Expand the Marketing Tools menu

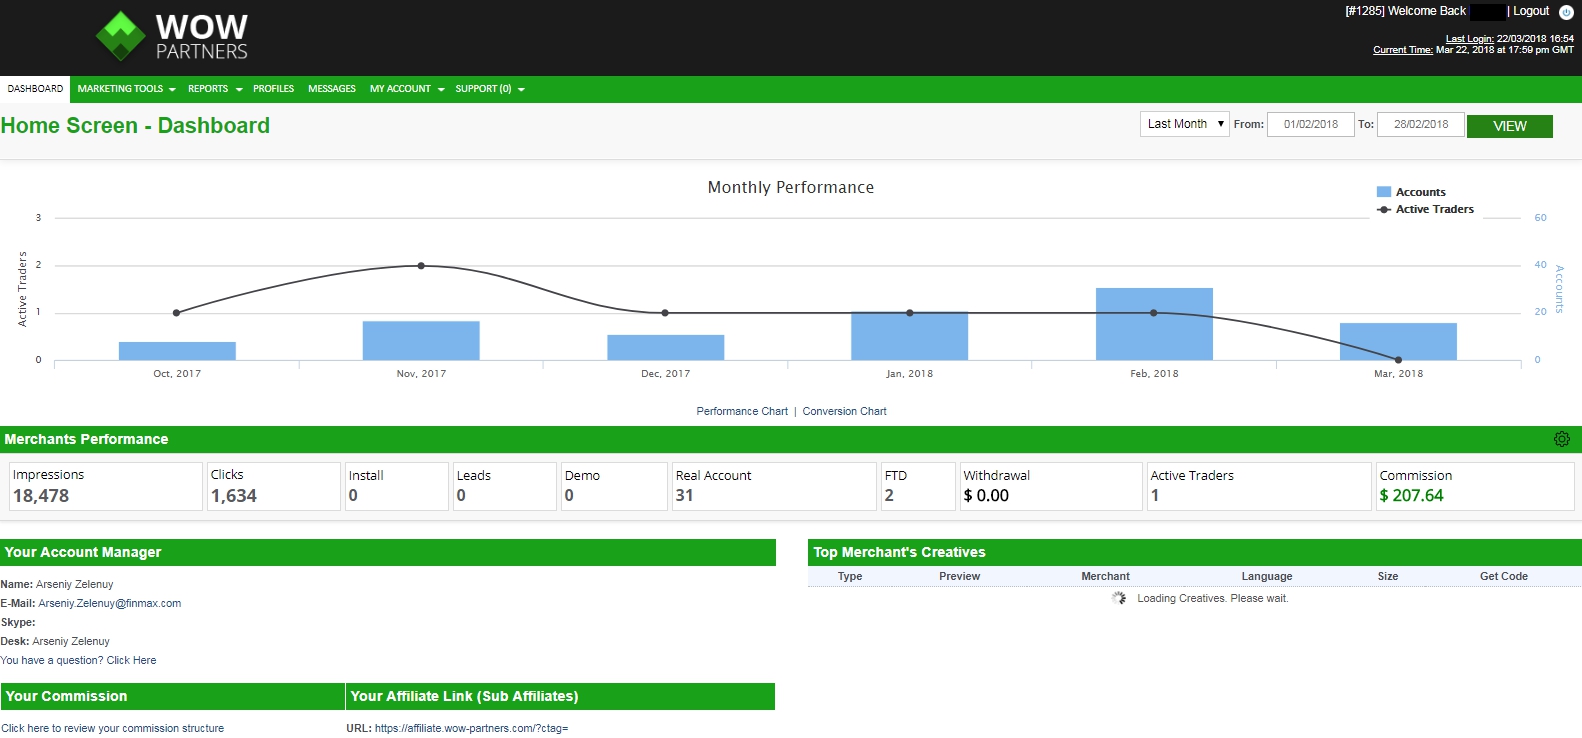(x=126, y=89)
